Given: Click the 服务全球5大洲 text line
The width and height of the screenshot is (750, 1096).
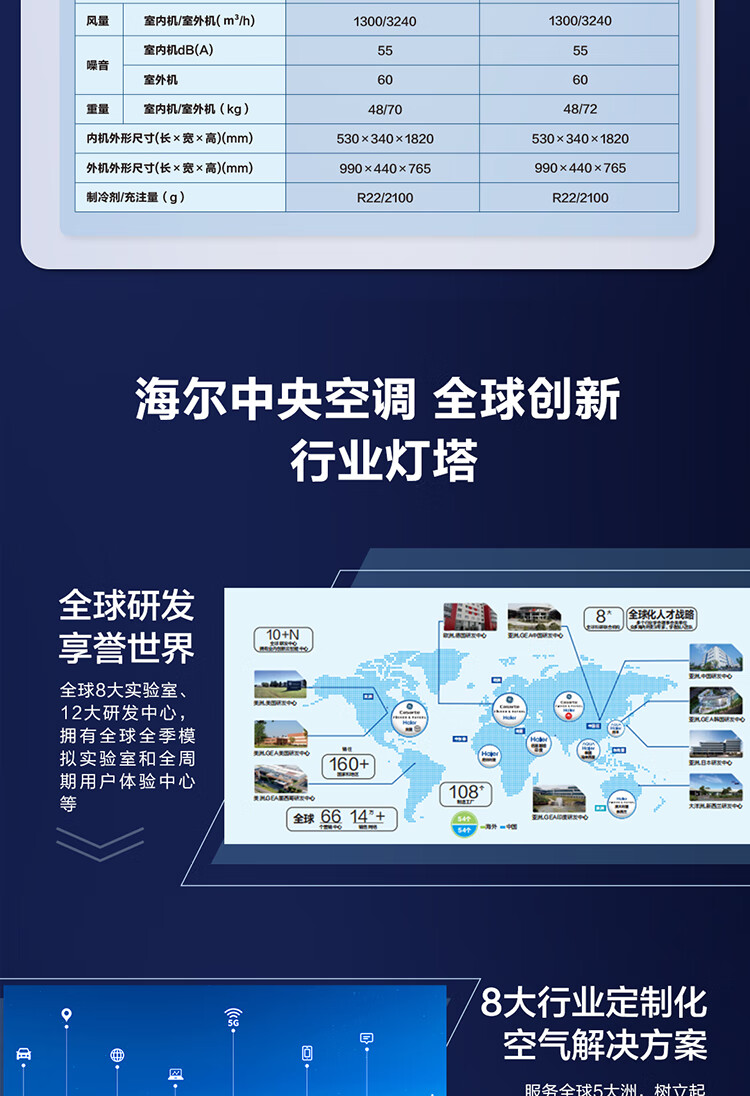Looking at the screenshot, I should click(614, 1089).
